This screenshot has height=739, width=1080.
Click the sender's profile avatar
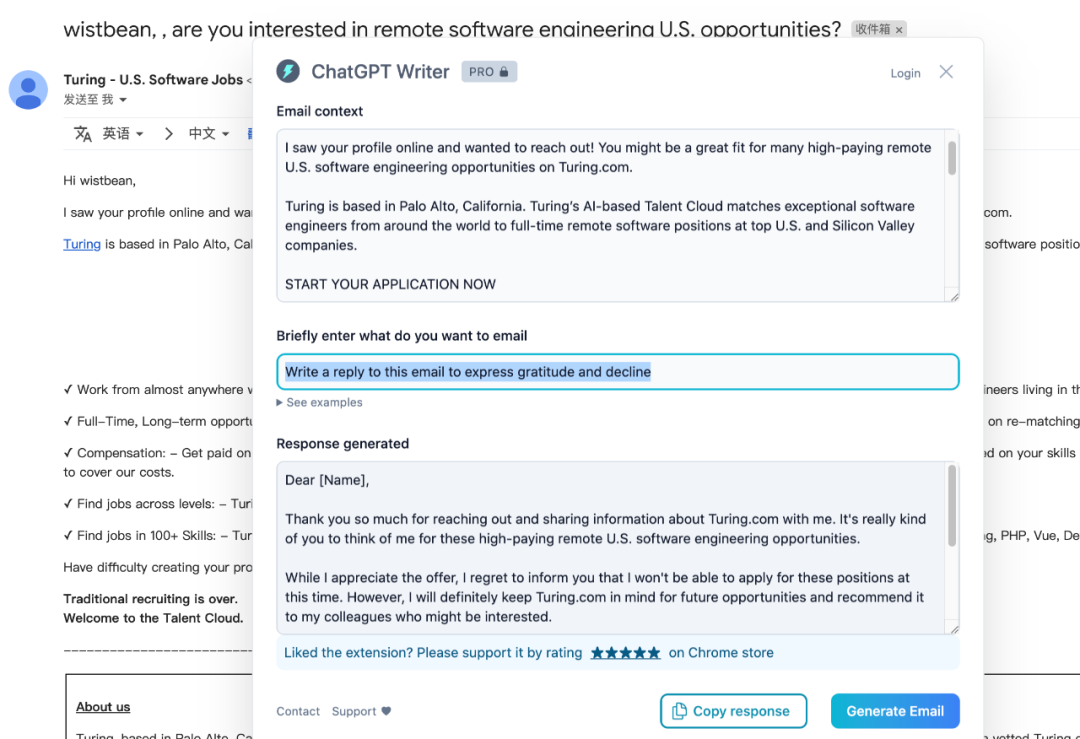pos(28,90)
